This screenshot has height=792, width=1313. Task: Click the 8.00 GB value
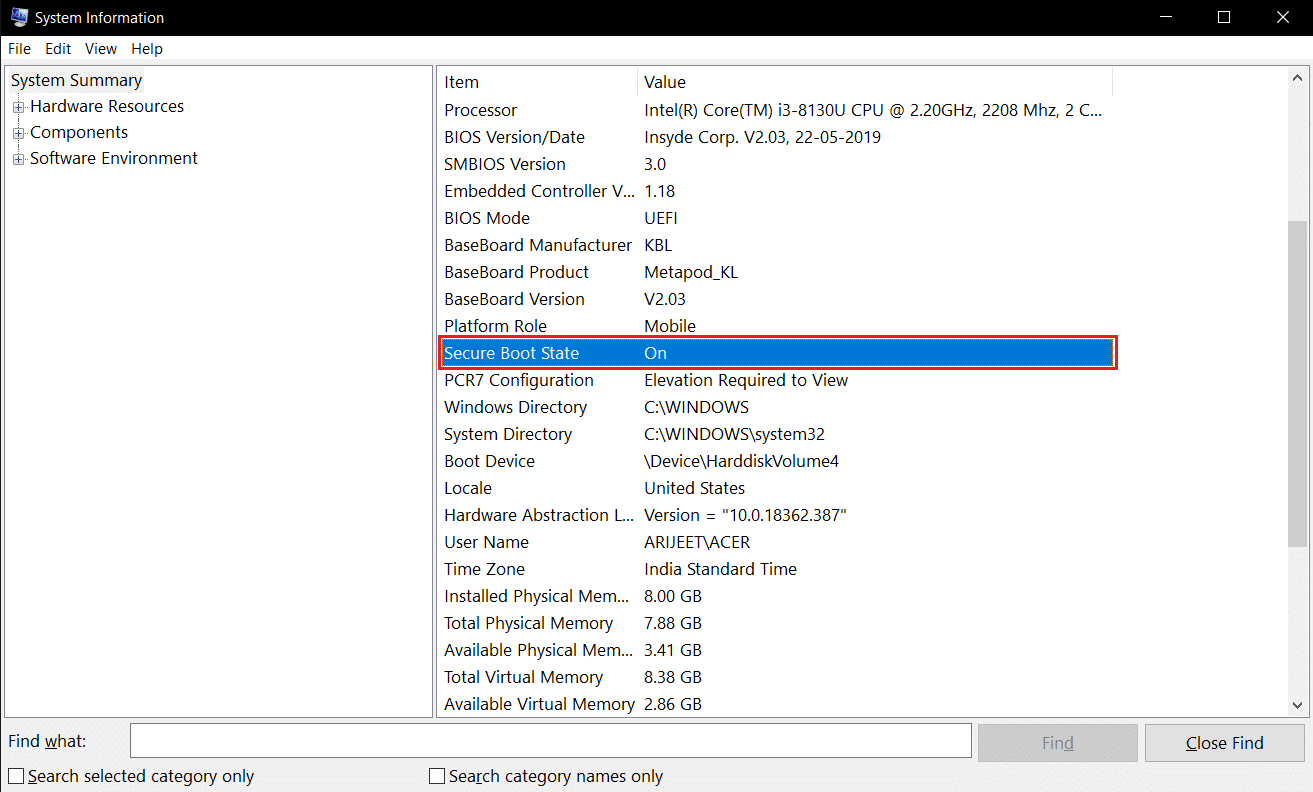pyautogui.click(x=673, y=596)
